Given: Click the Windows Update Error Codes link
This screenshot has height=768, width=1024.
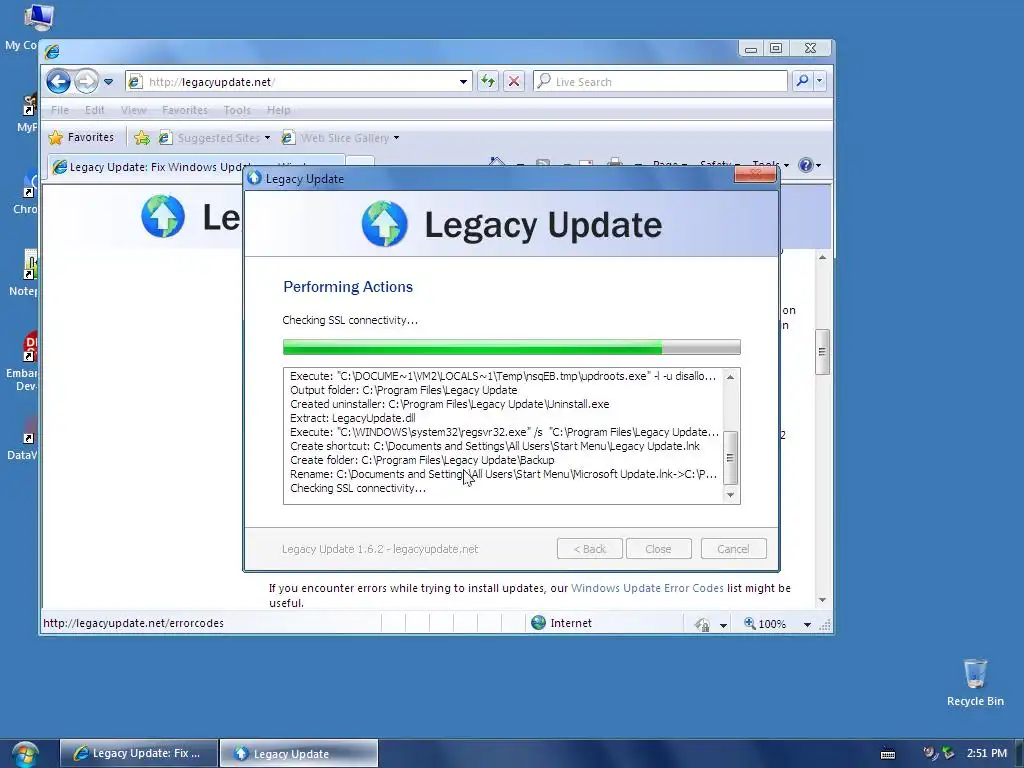Looking at the screenshot, I should tap(647, 588).
